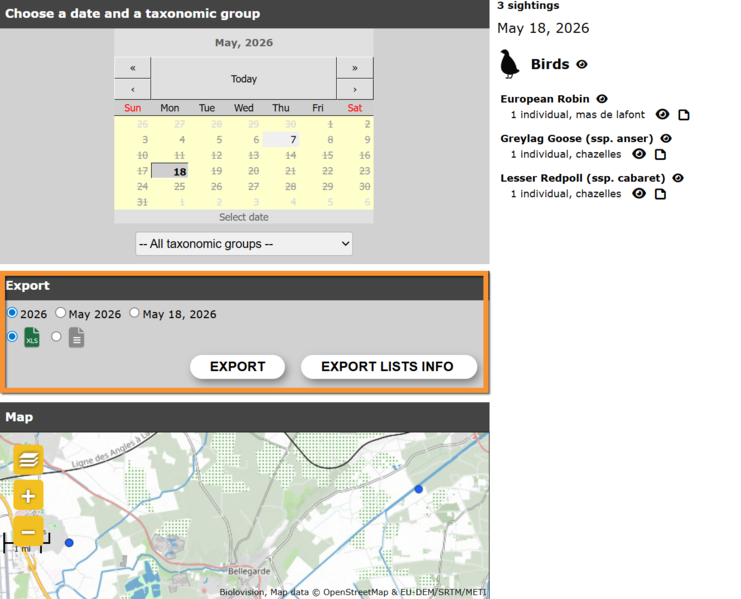
Task: Click the OpenStreetMap attribution text
Action: [356, 592]
